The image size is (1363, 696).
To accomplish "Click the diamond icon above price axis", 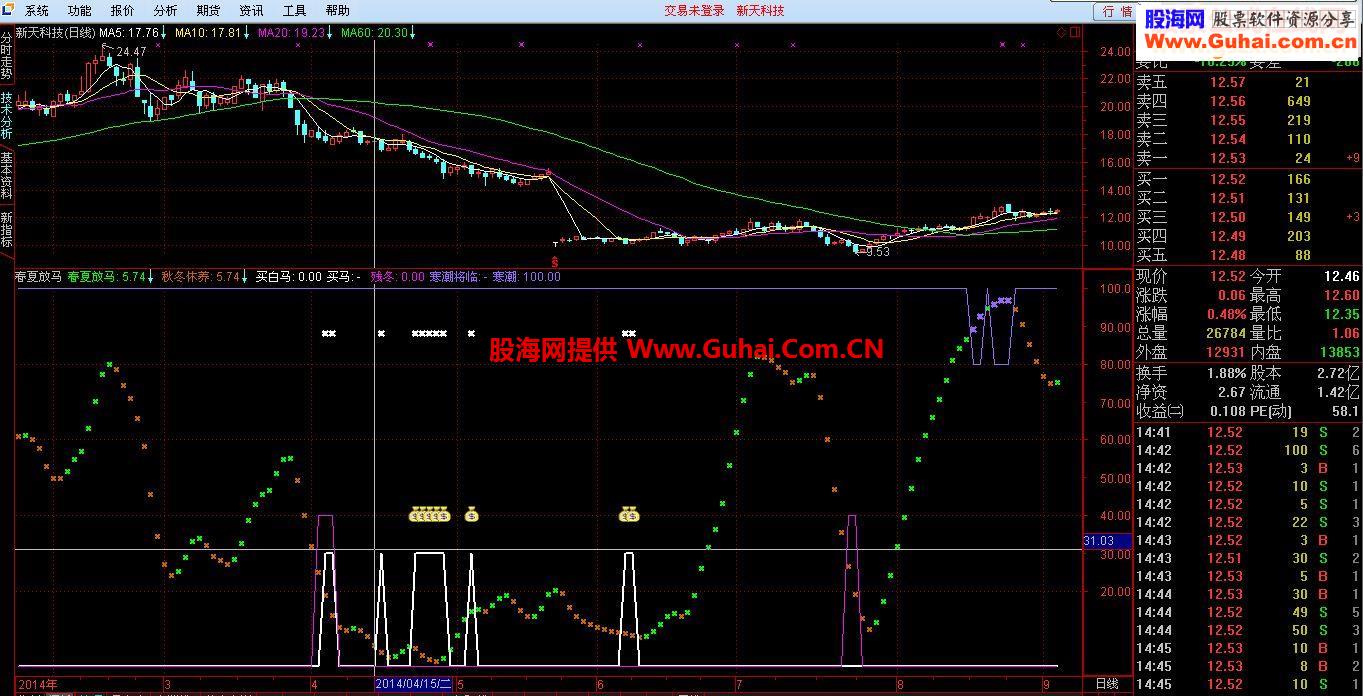I will [1061, 32].
